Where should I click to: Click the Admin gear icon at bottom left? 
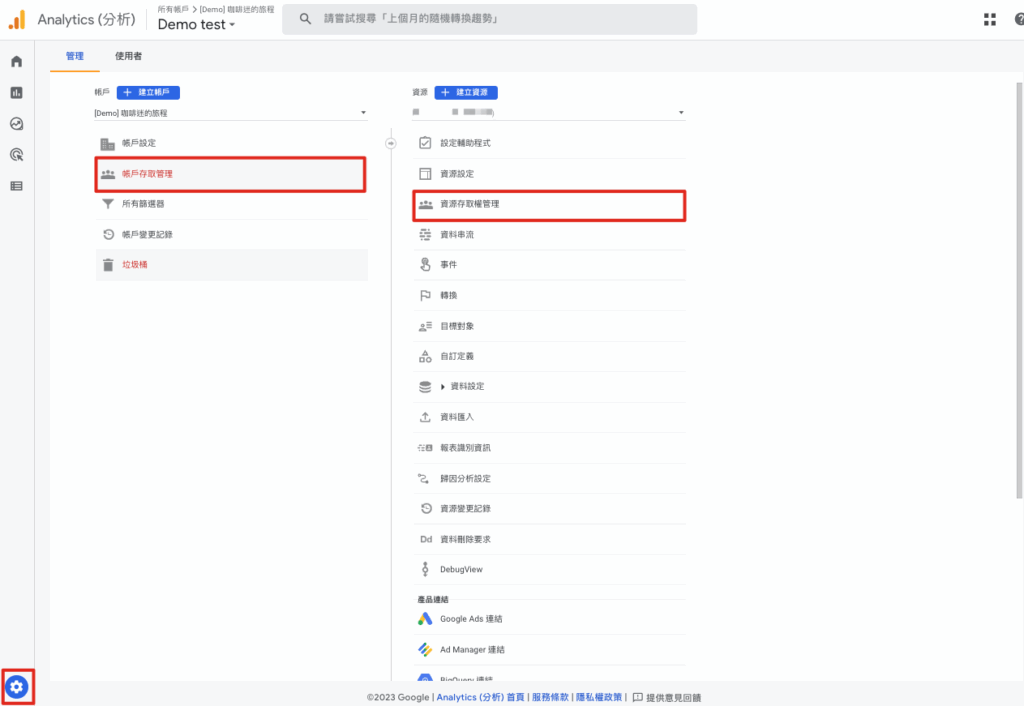click(17, 687)
